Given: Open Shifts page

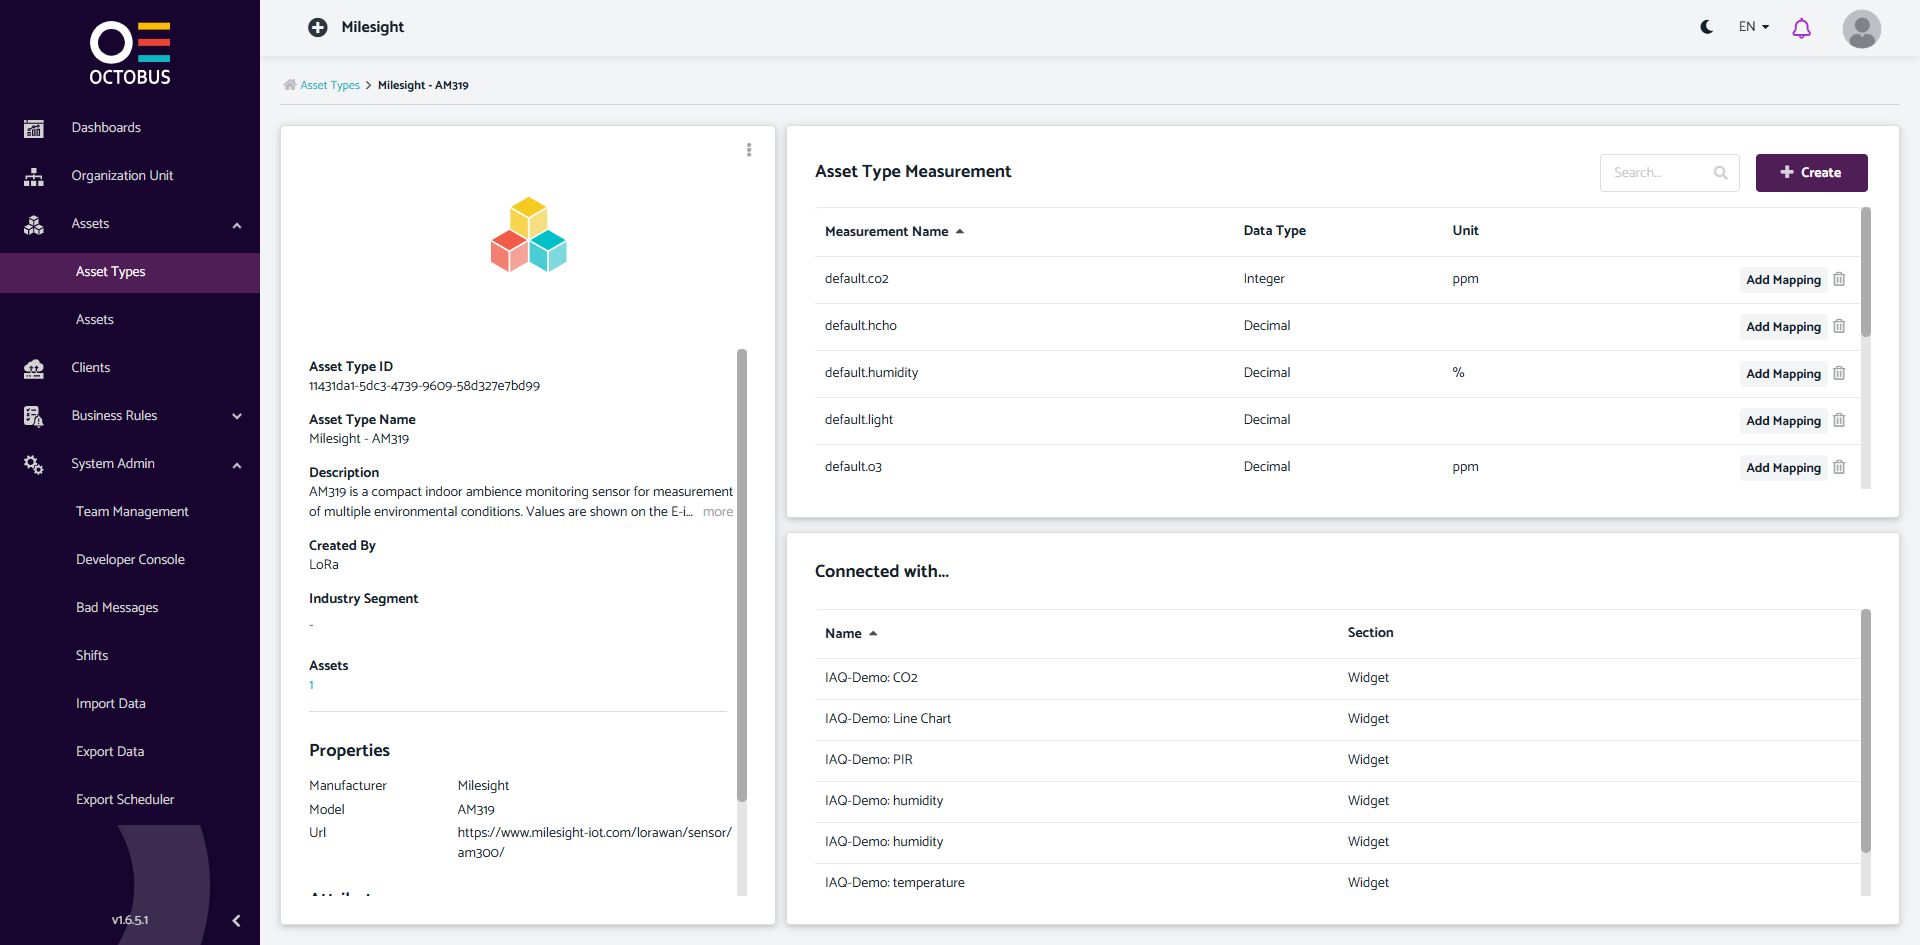Looking at the screenshot, I should click(x=92, y=655).
